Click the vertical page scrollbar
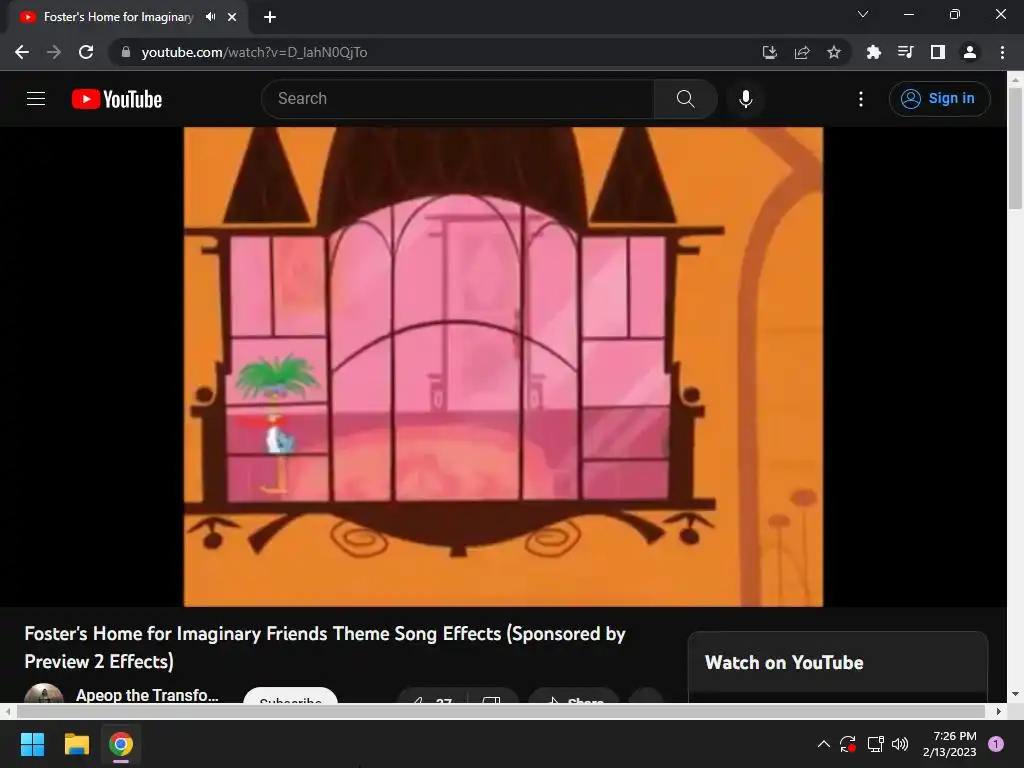This screenshot has width=1024, height=768. [x=1015, y=149]
